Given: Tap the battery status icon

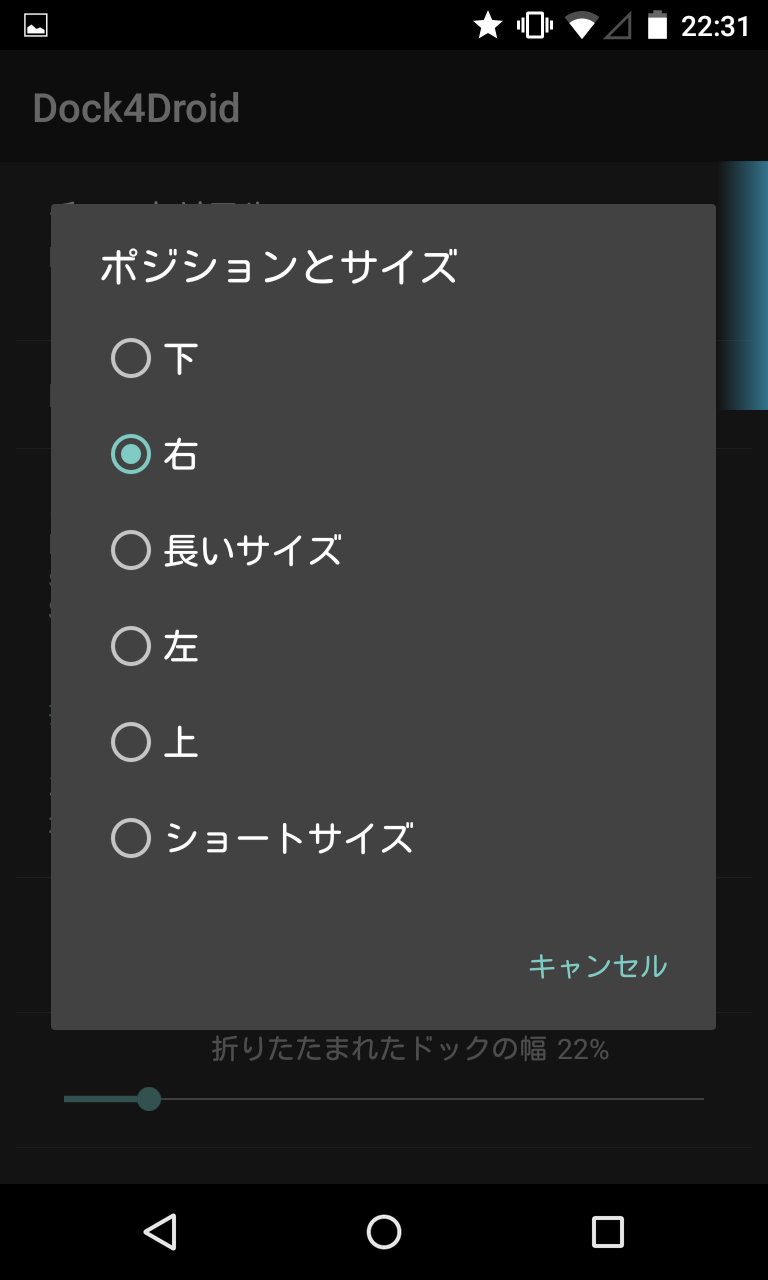Looking at the screenshot, I should tap(657, 26).
